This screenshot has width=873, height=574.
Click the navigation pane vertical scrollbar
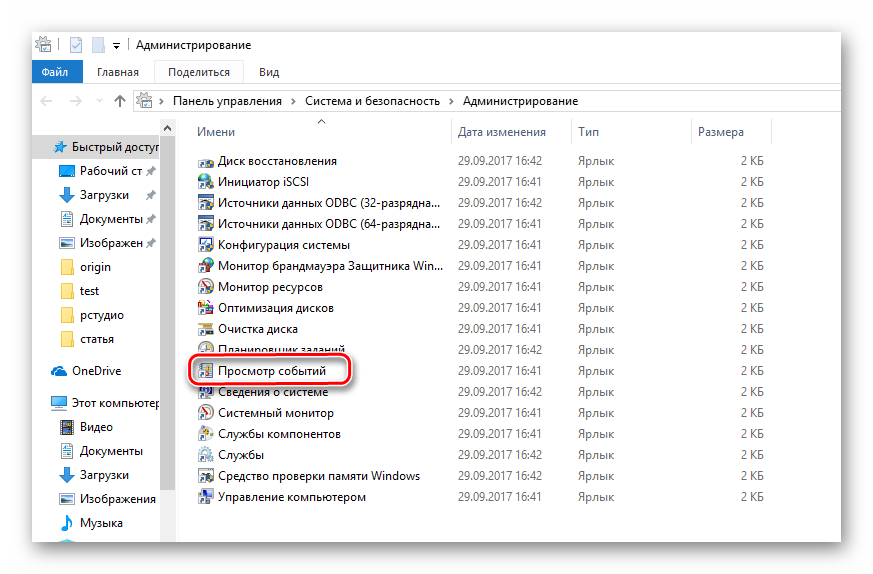167,300
